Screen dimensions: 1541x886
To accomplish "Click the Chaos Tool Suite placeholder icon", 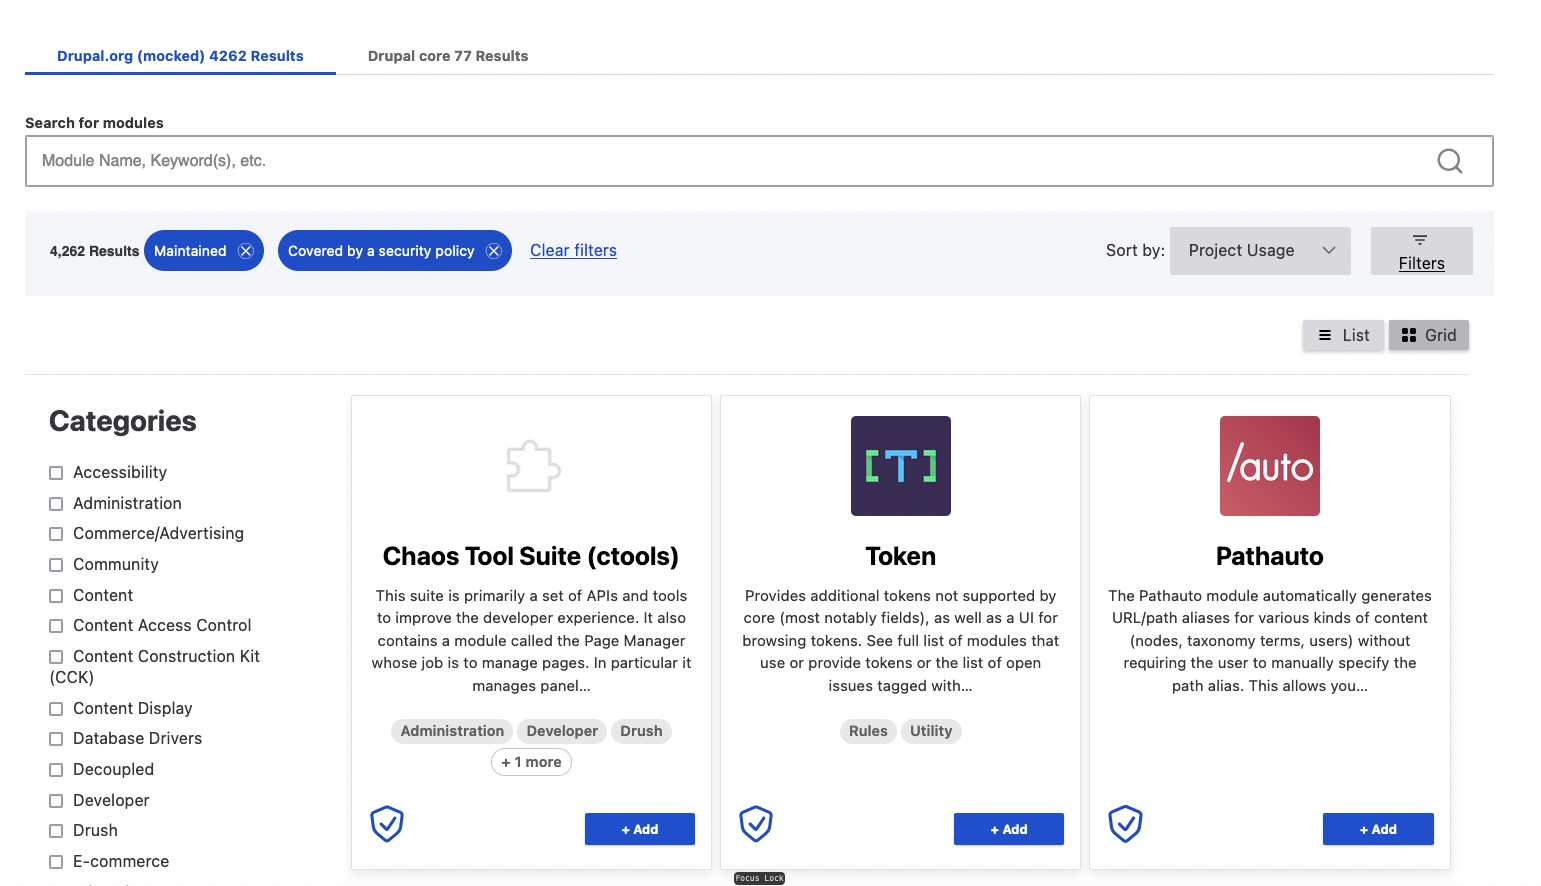I will tap(532, 466).
